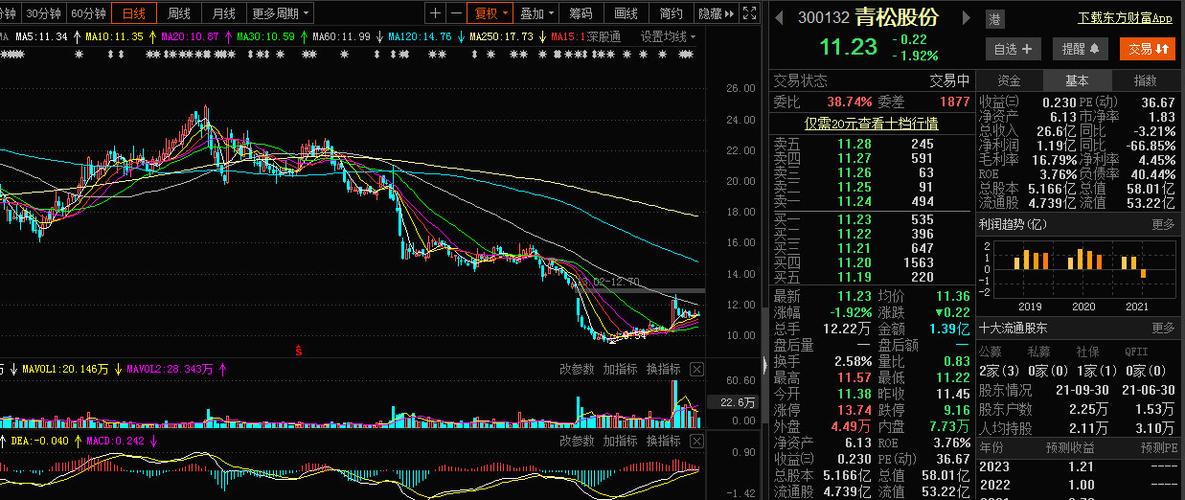Open 更多周期 dropdown
Viewport: 1185px width, 500px height.
[280, 13]
